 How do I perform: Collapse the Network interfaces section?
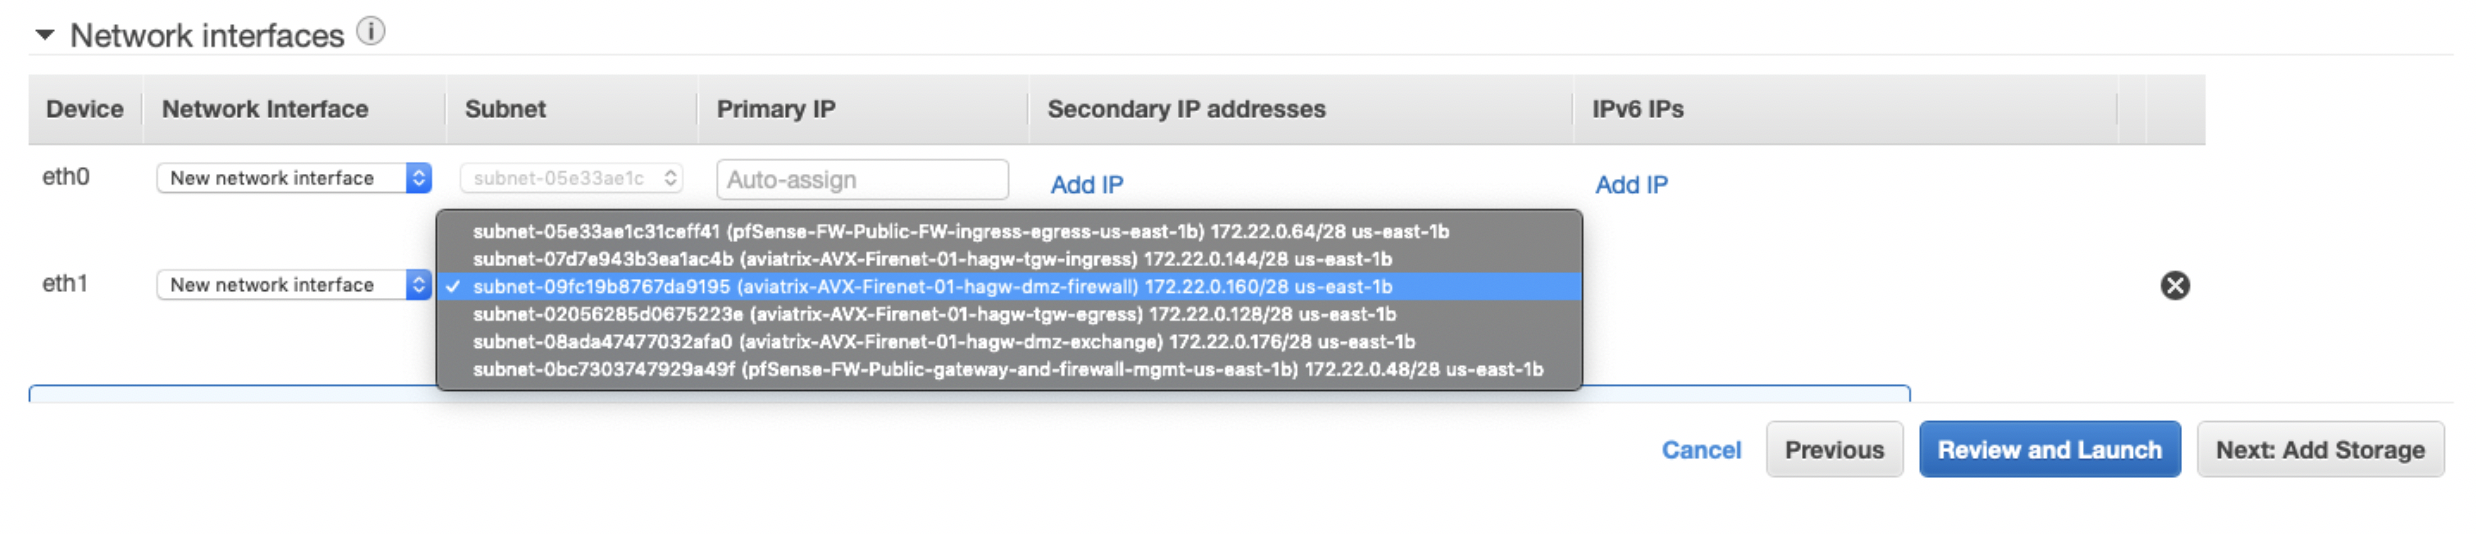point(45,35)
